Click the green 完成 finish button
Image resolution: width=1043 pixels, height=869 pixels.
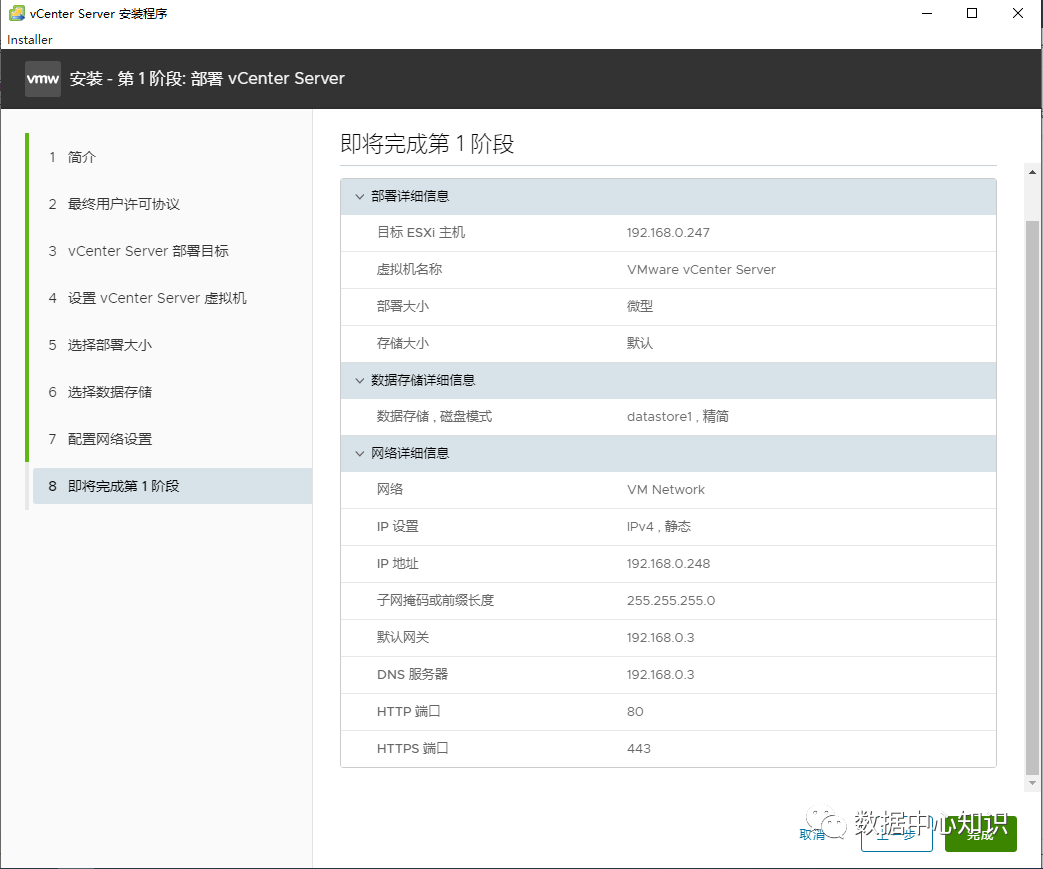tap(980, 834)
